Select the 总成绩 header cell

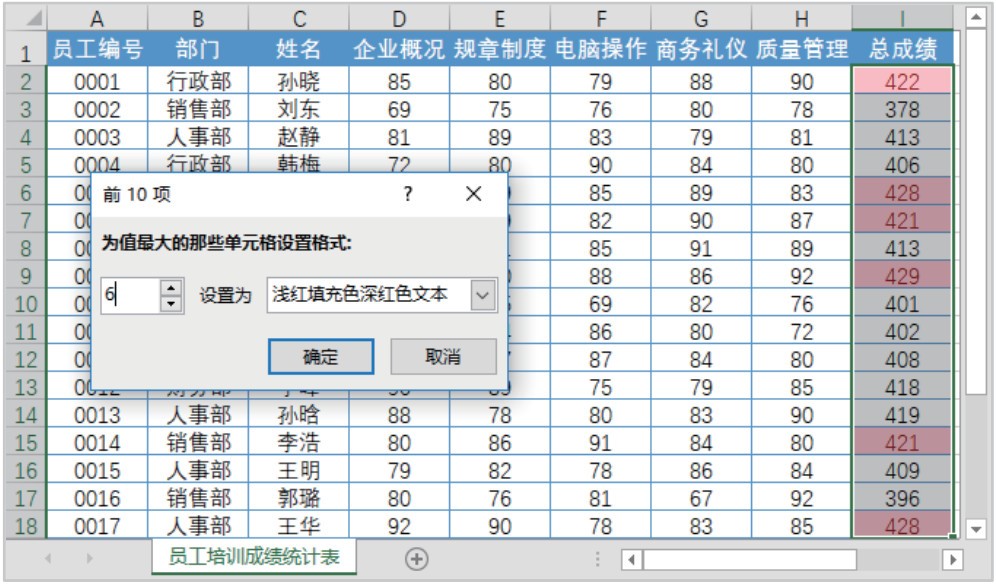point(902,48)
